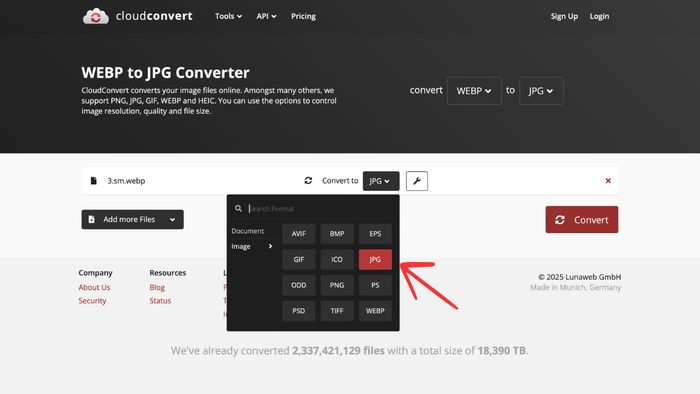Choose AVIF format
Viewport: 700px width, 394px height.
[x=299, y=234]
